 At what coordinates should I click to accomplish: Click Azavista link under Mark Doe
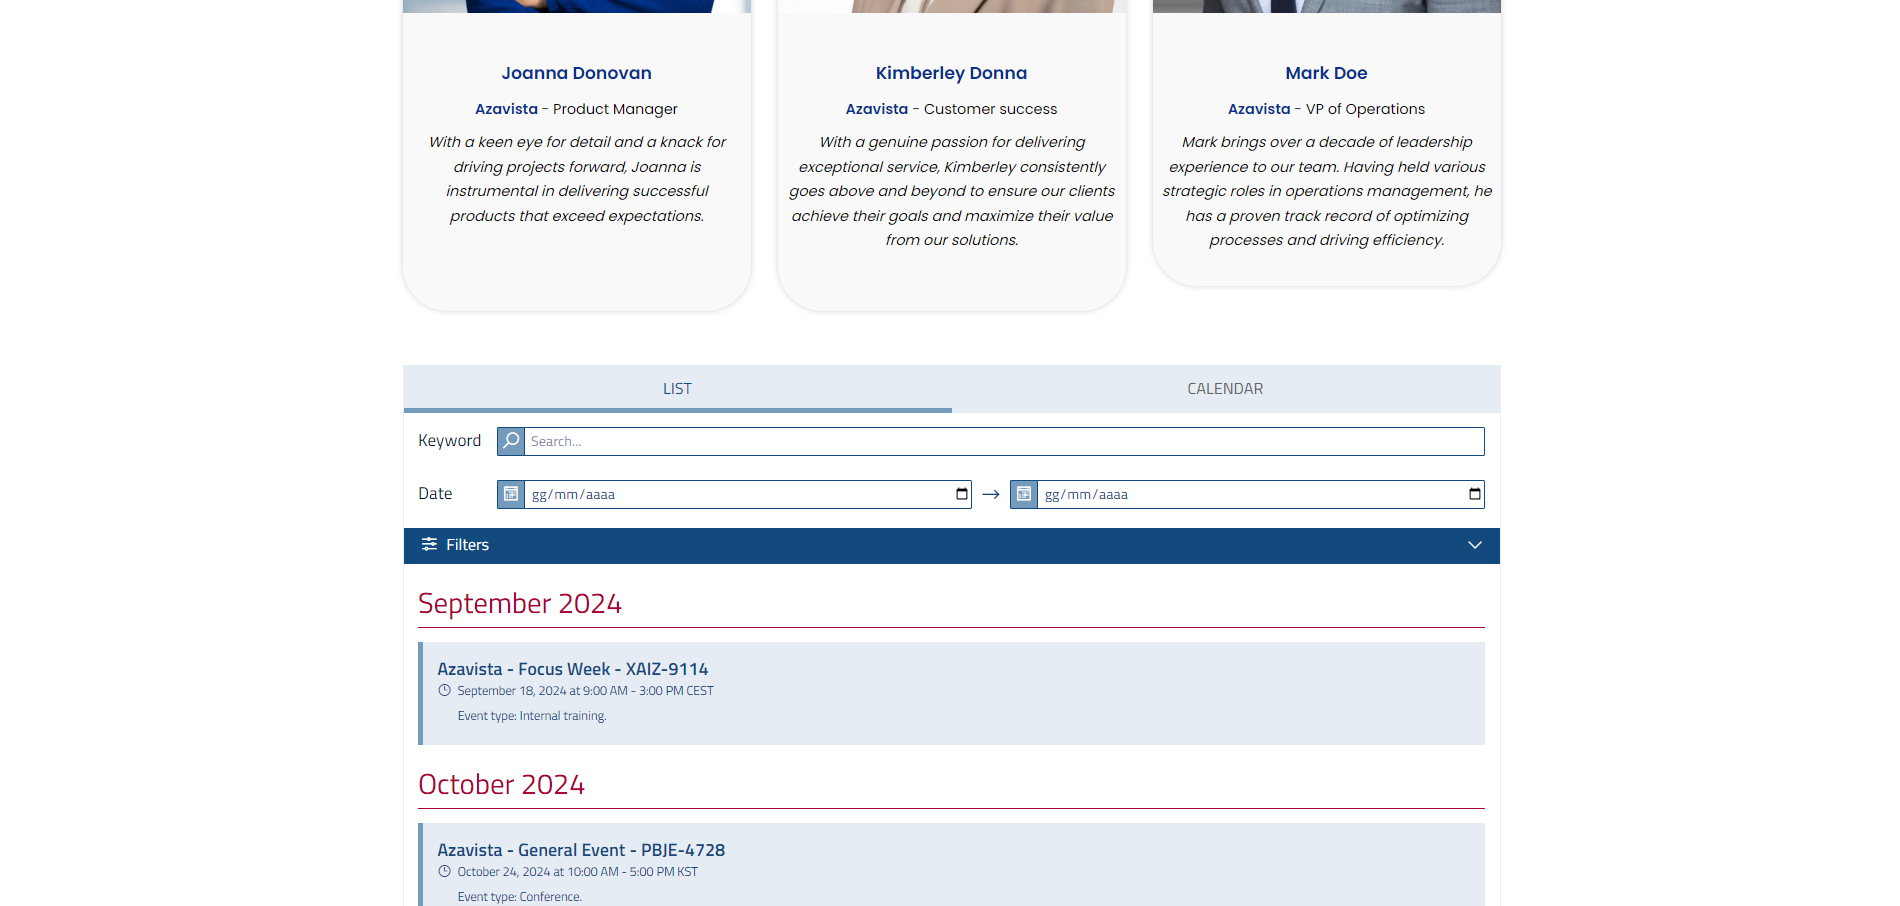1259,109
